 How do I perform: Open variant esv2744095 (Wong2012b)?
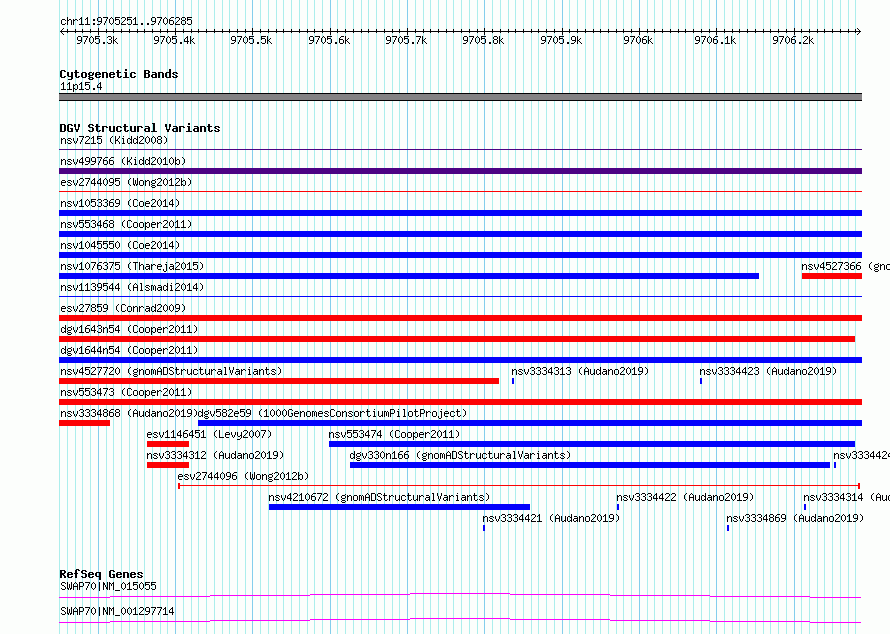(x=126, y=182)
